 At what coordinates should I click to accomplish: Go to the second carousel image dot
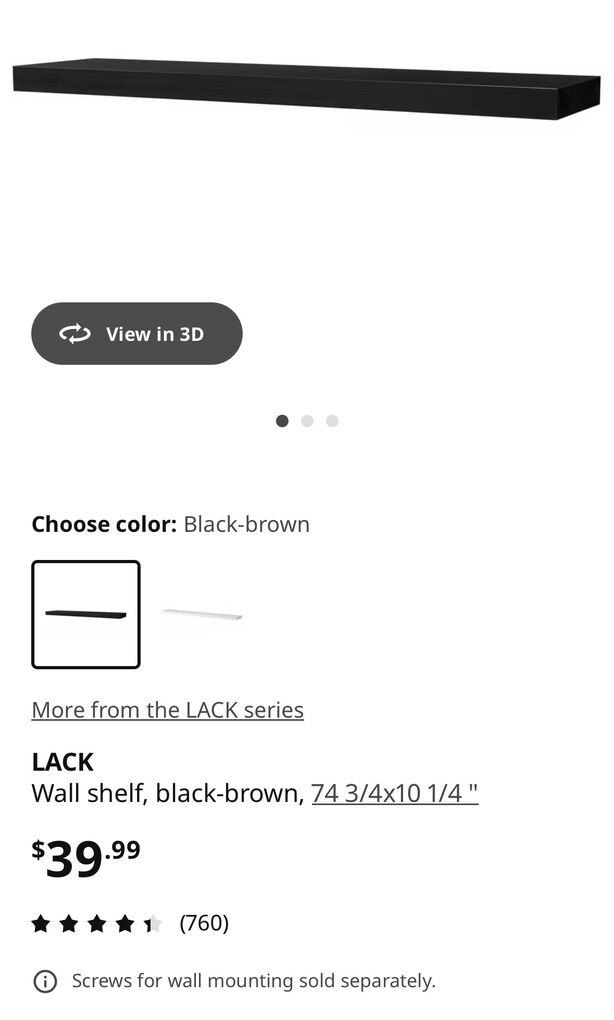pos(307,421)
